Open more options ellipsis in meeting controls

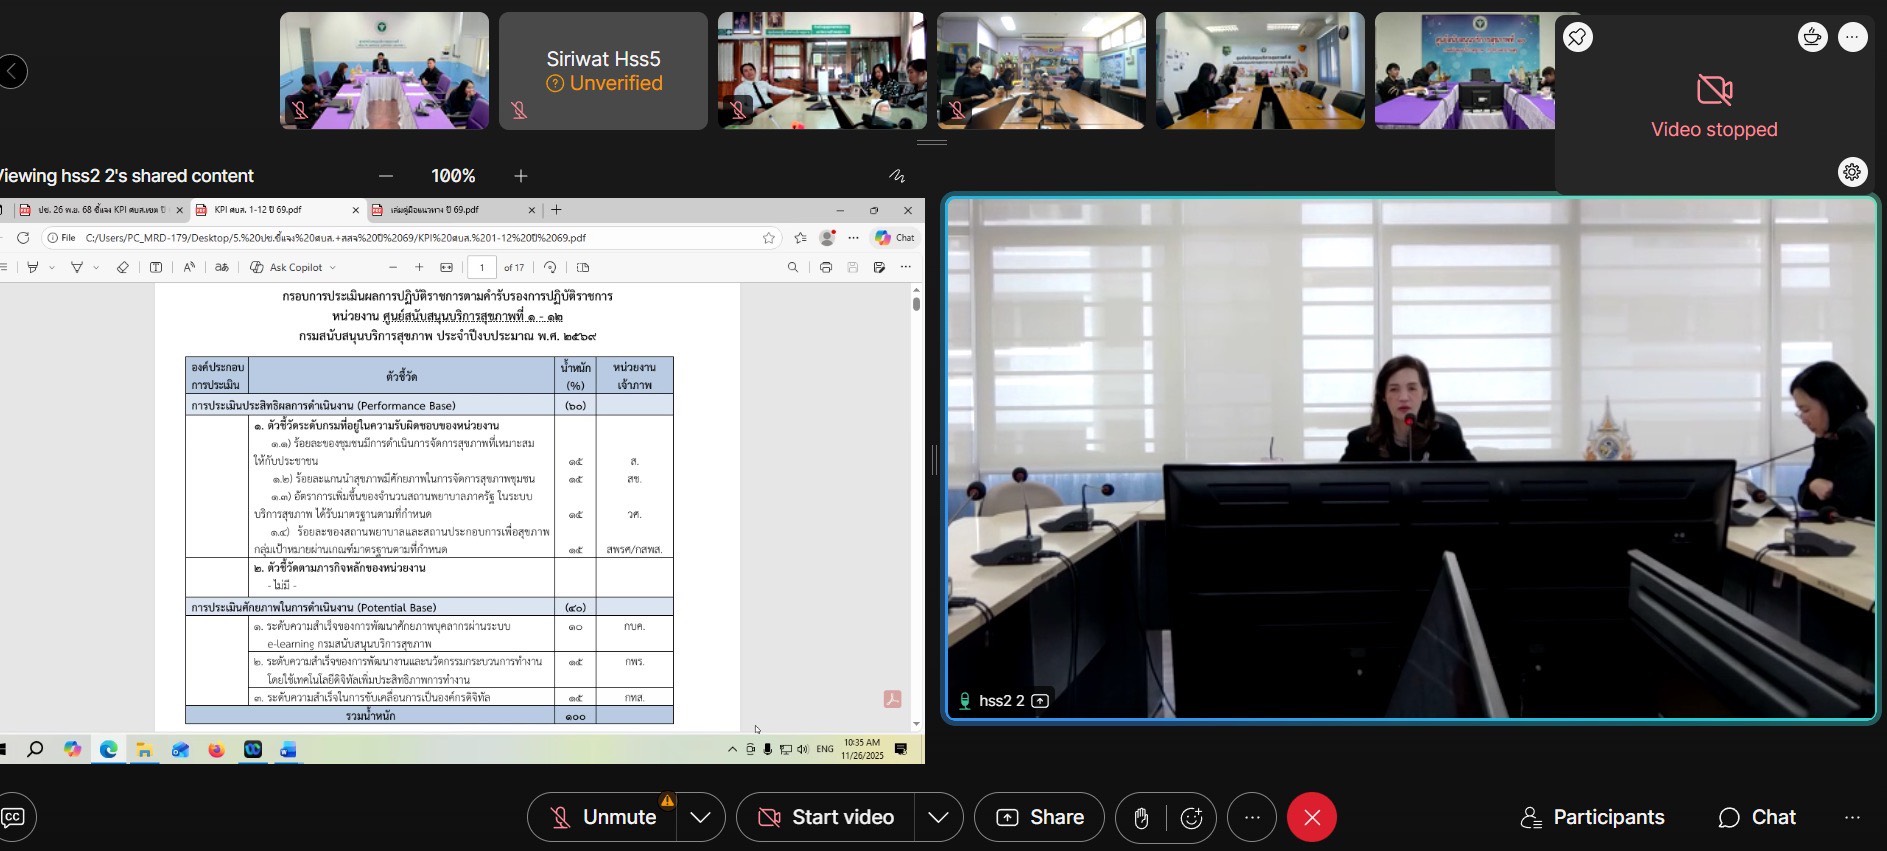click(x=1252, y=818)
